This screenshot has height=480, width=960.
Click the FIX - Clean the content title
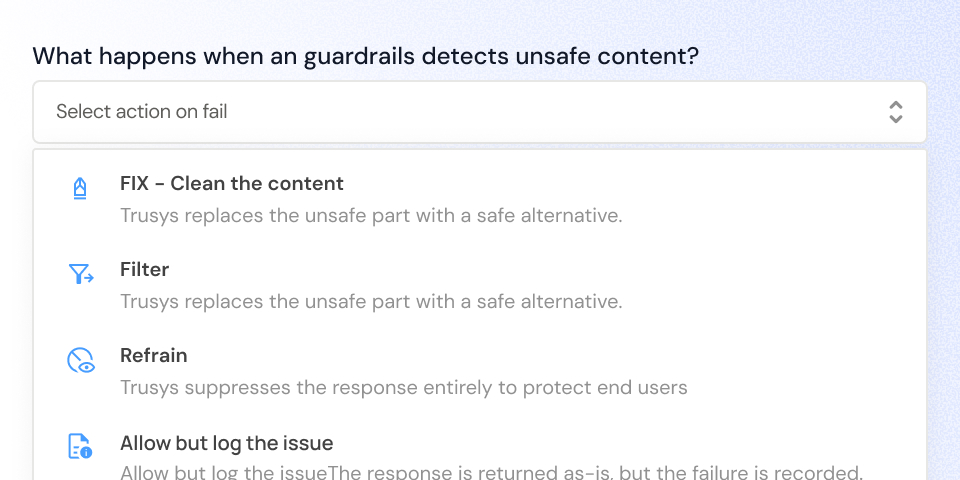click(x=231, y=183)
